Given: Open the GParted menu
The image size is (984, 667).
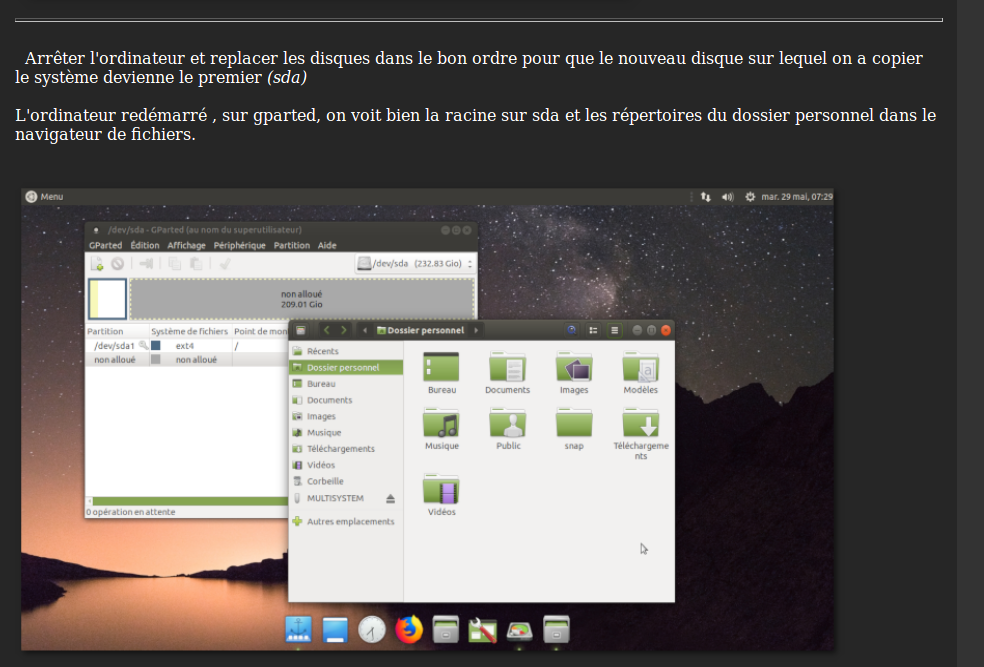Looking at the screenshot, I should pos(105,245).
